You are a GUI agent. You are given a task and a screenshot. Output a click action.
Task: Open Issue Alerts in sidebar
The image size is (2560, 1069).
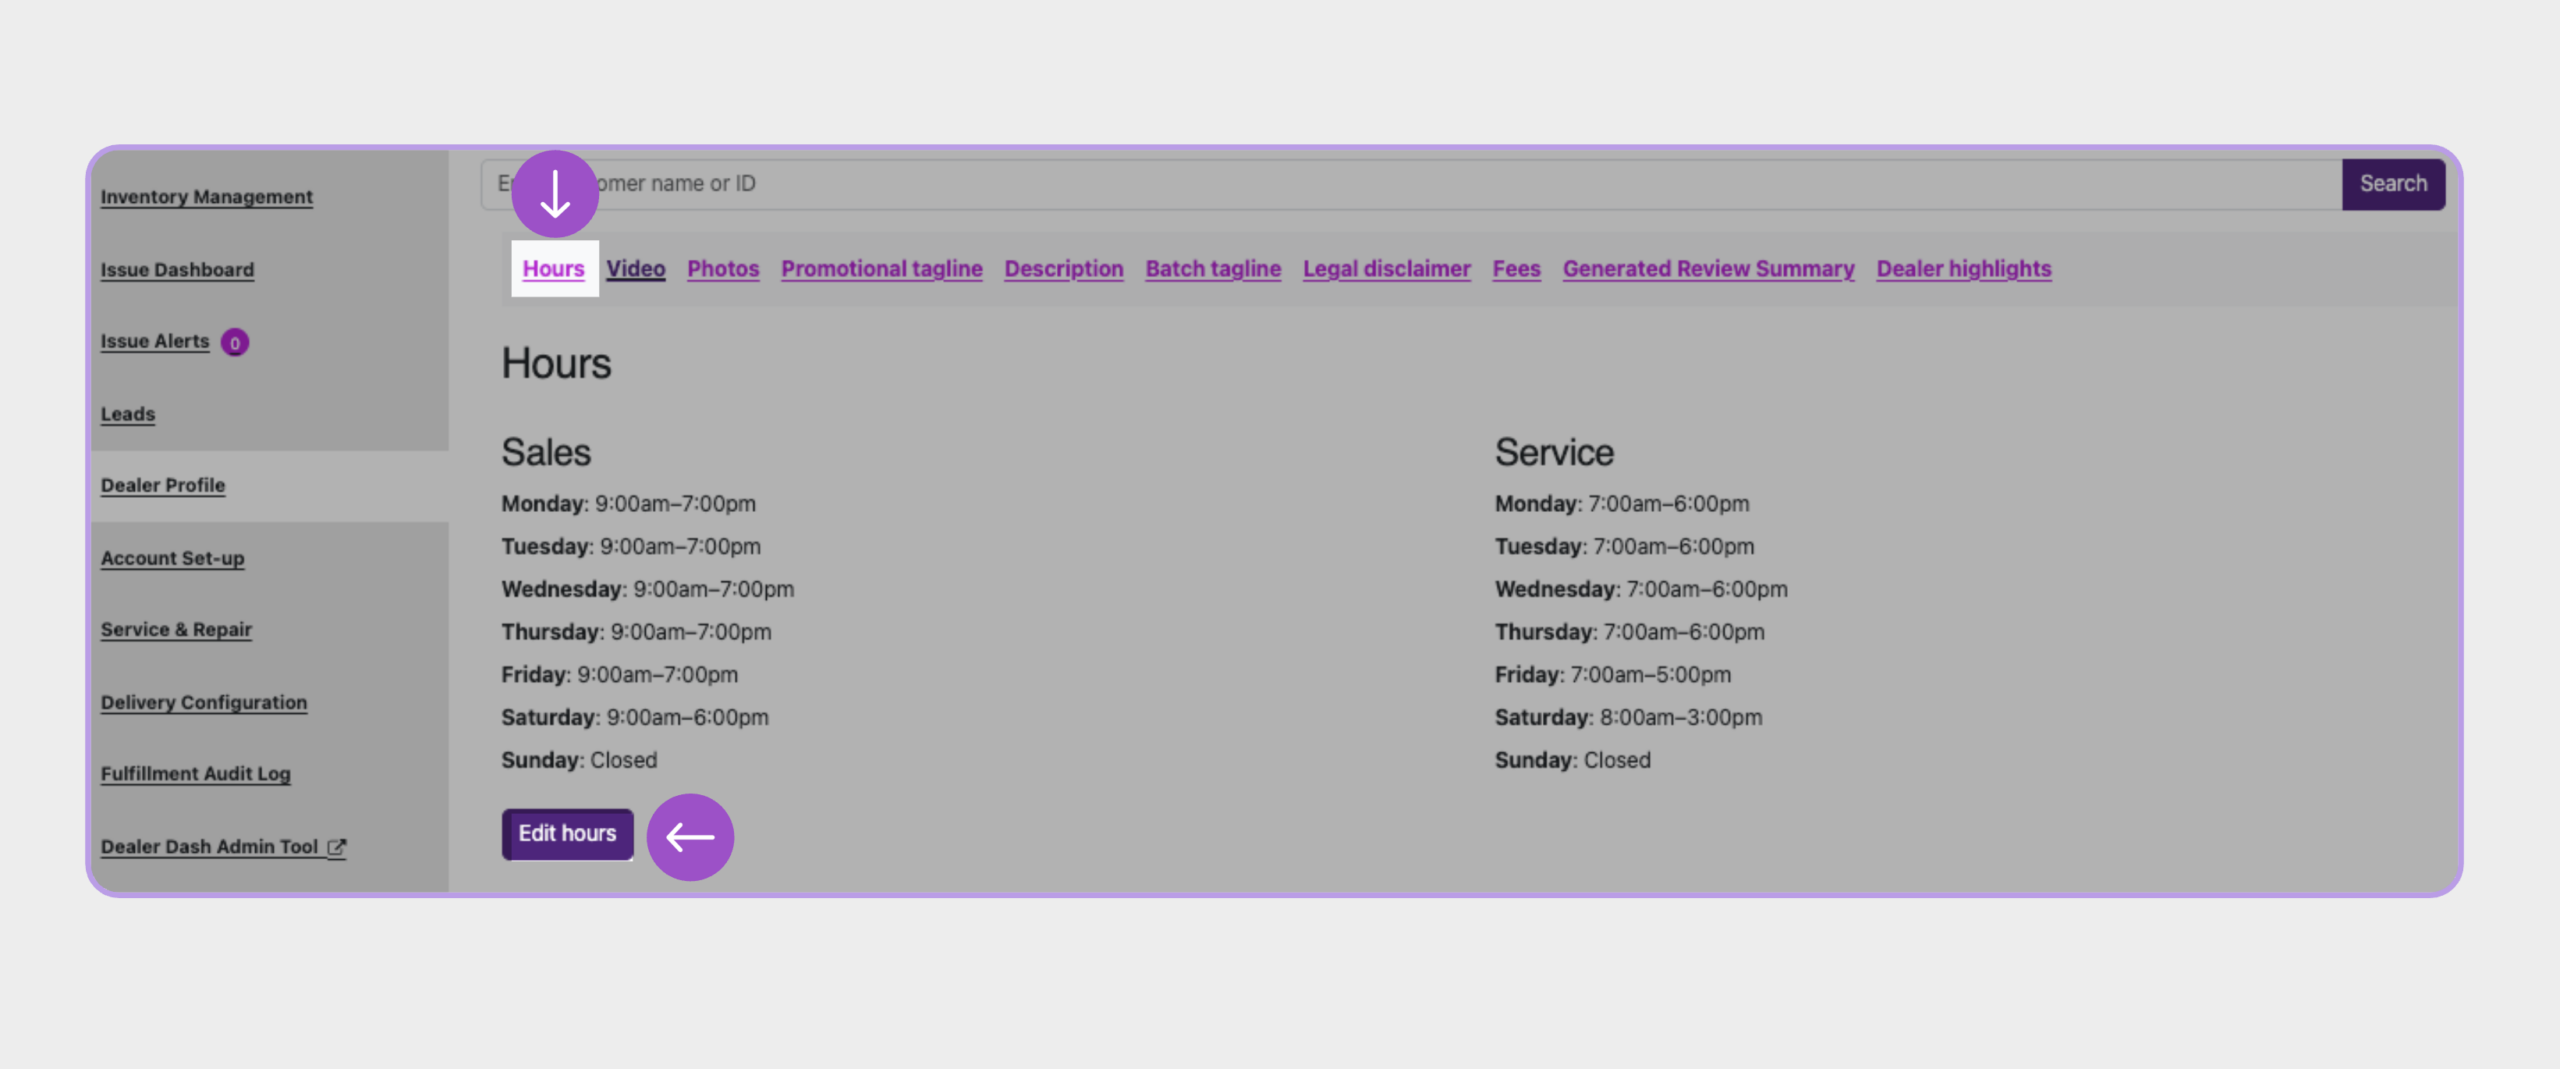(155, 341)
